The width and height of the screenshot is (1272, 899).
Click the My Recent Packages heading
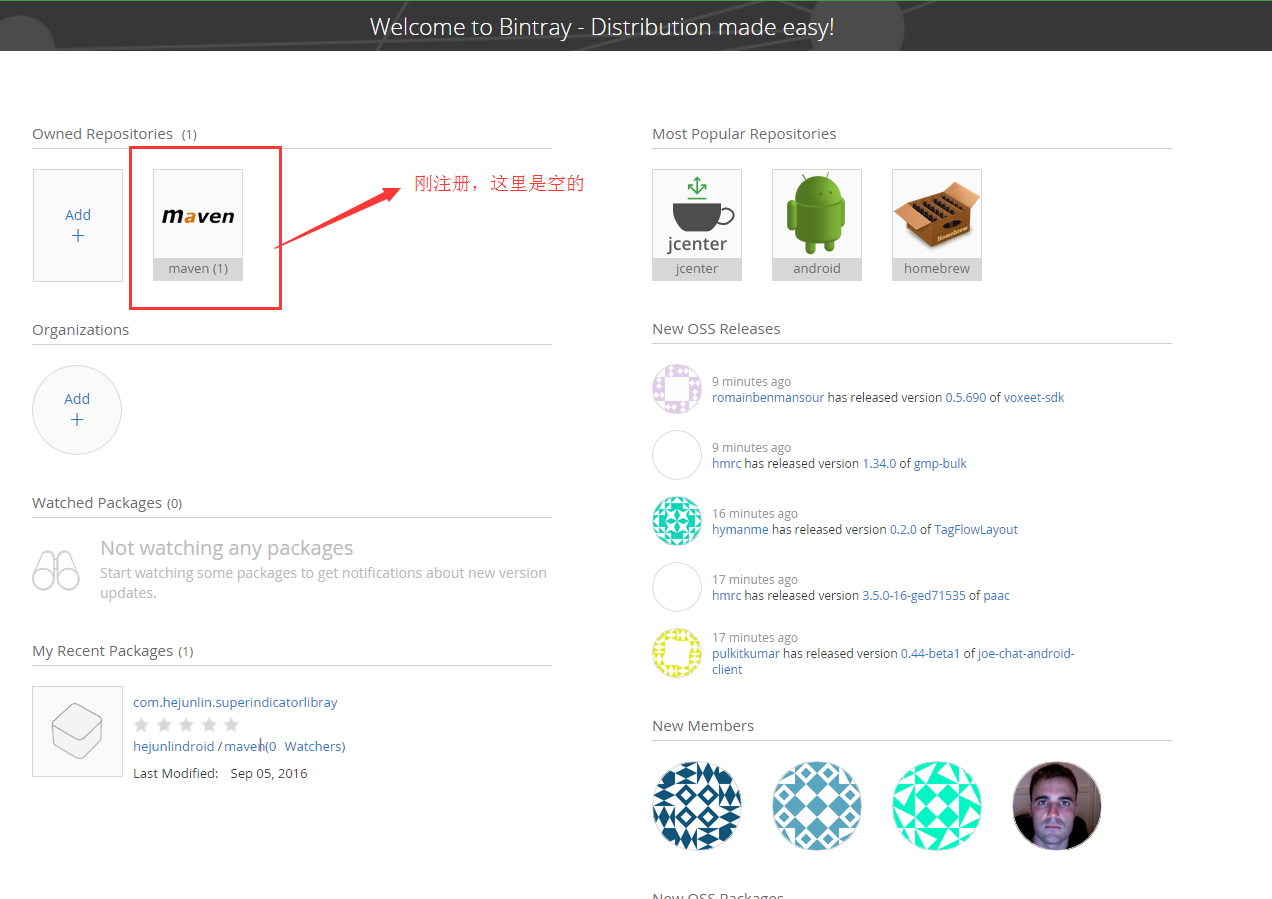click(102, 651)
